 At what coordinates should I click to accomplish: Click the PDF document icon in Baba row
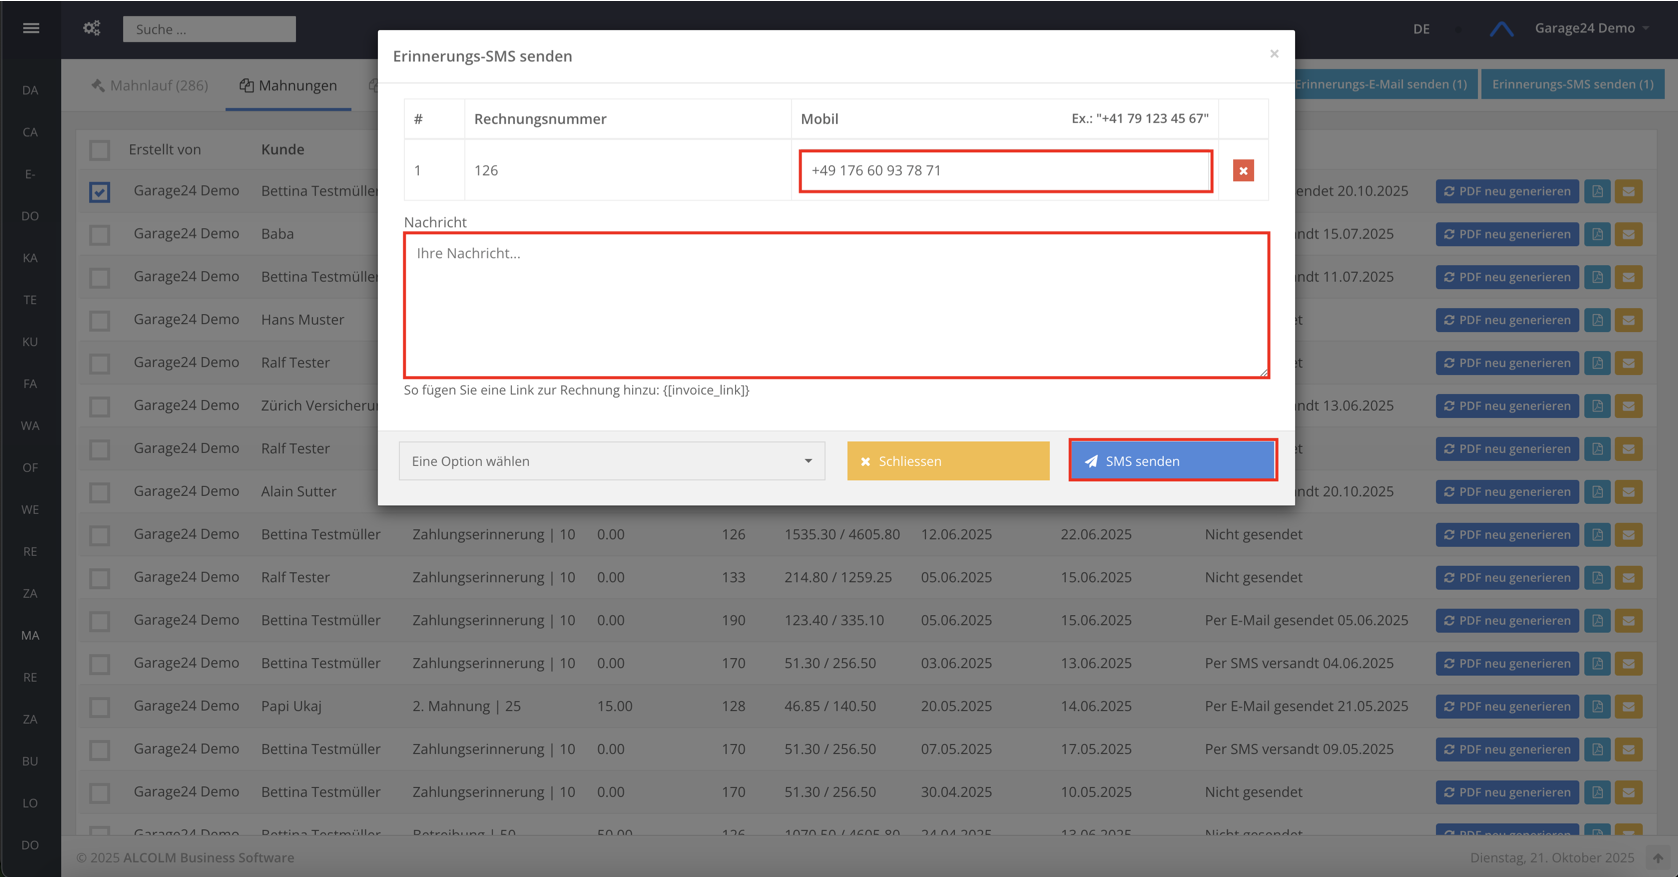[x=1597, y=234]
